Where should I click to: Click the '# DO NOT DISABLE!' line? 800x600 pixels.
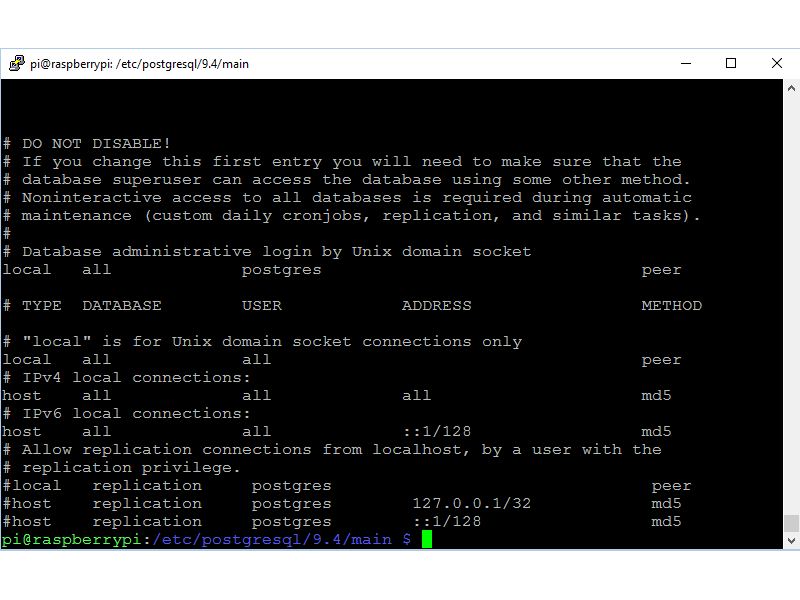[x=86, y=143]
